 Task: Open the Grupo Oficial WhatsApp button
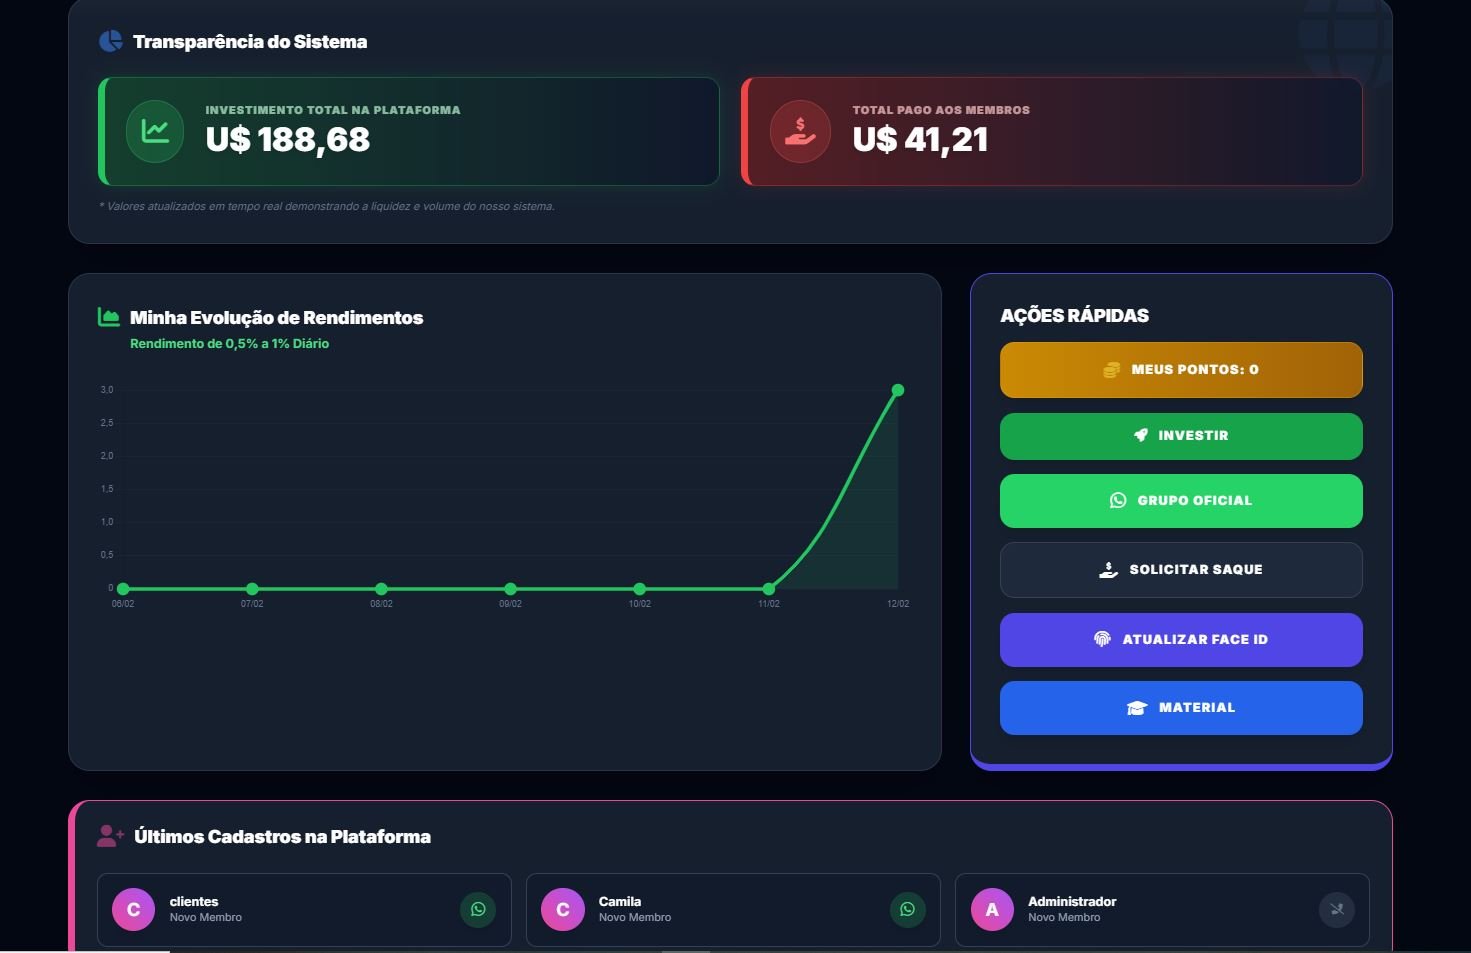(x=1181, y=500)
